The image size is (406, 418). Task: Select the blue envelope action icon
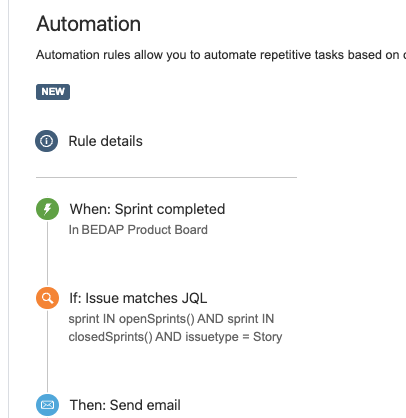[47, 405]
